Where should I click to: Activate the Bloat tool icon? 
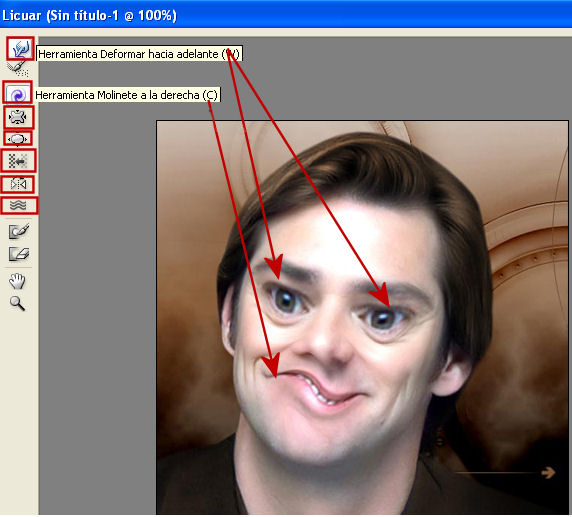(18, 139)
